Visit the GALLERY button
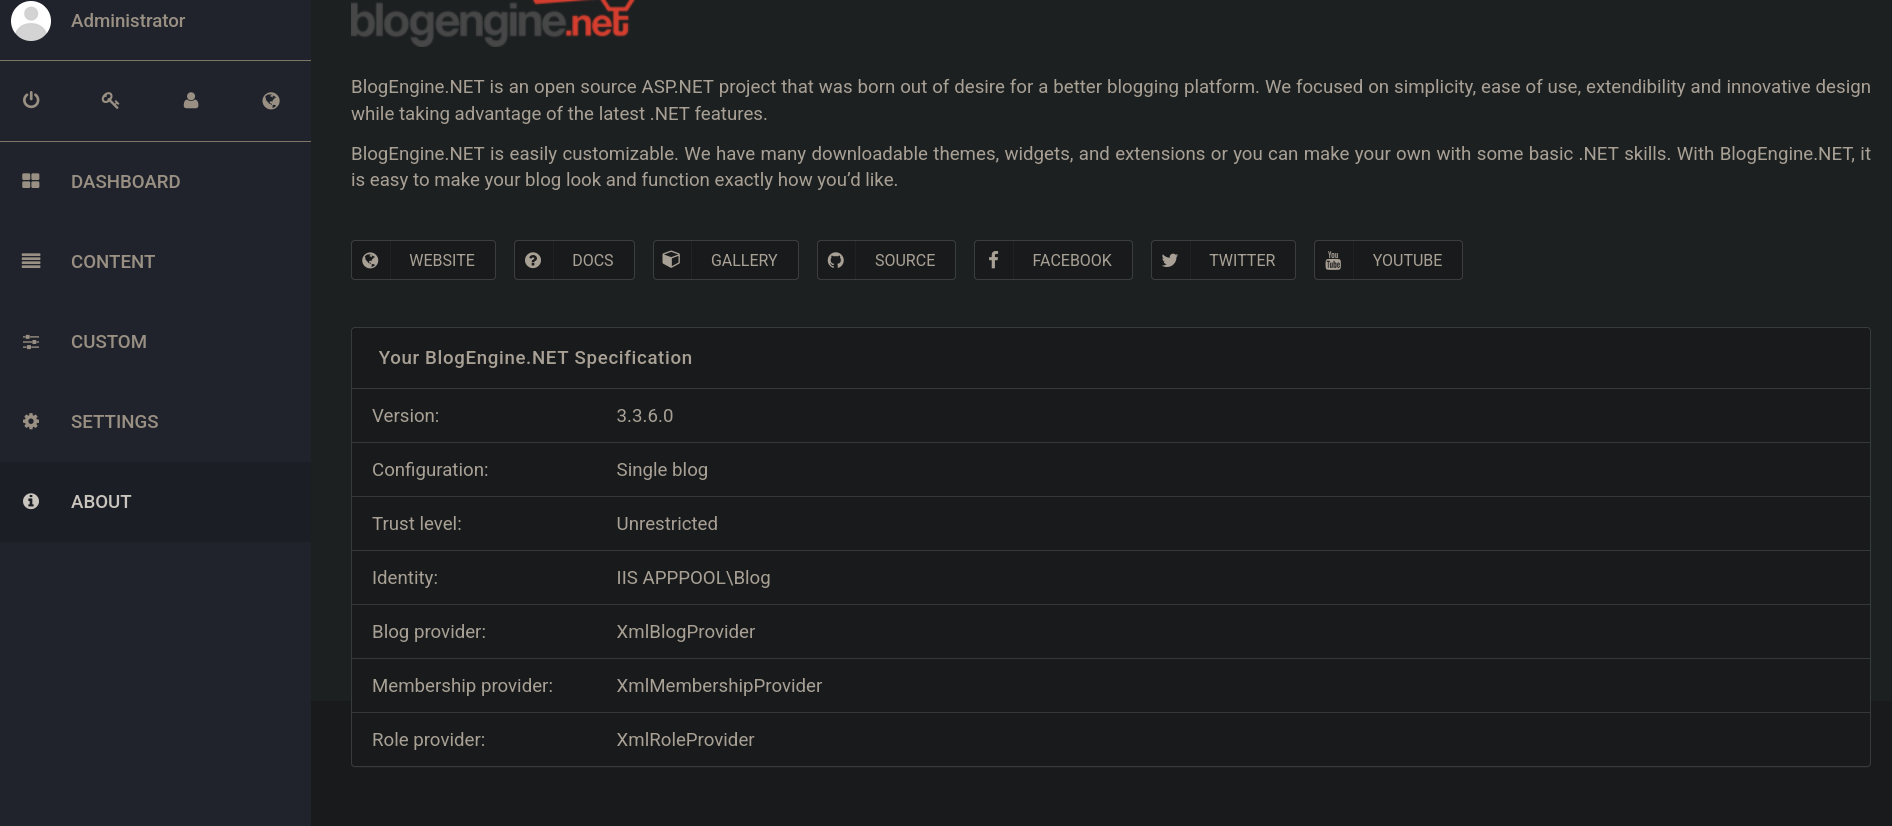 [725, 260]
